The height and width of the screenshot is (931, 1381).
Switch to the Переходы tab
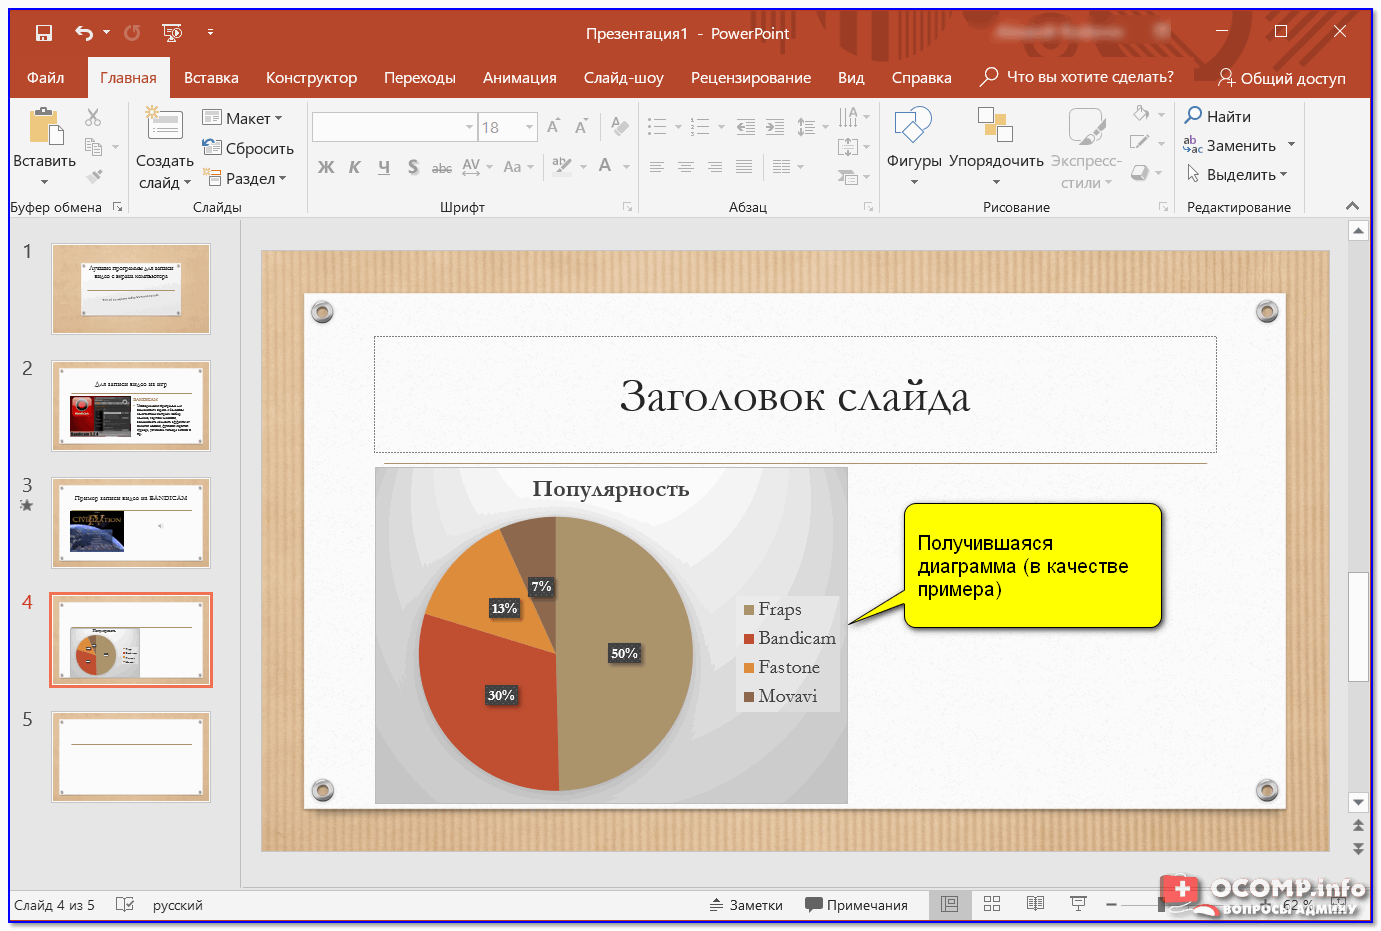(x=420, y=77)
